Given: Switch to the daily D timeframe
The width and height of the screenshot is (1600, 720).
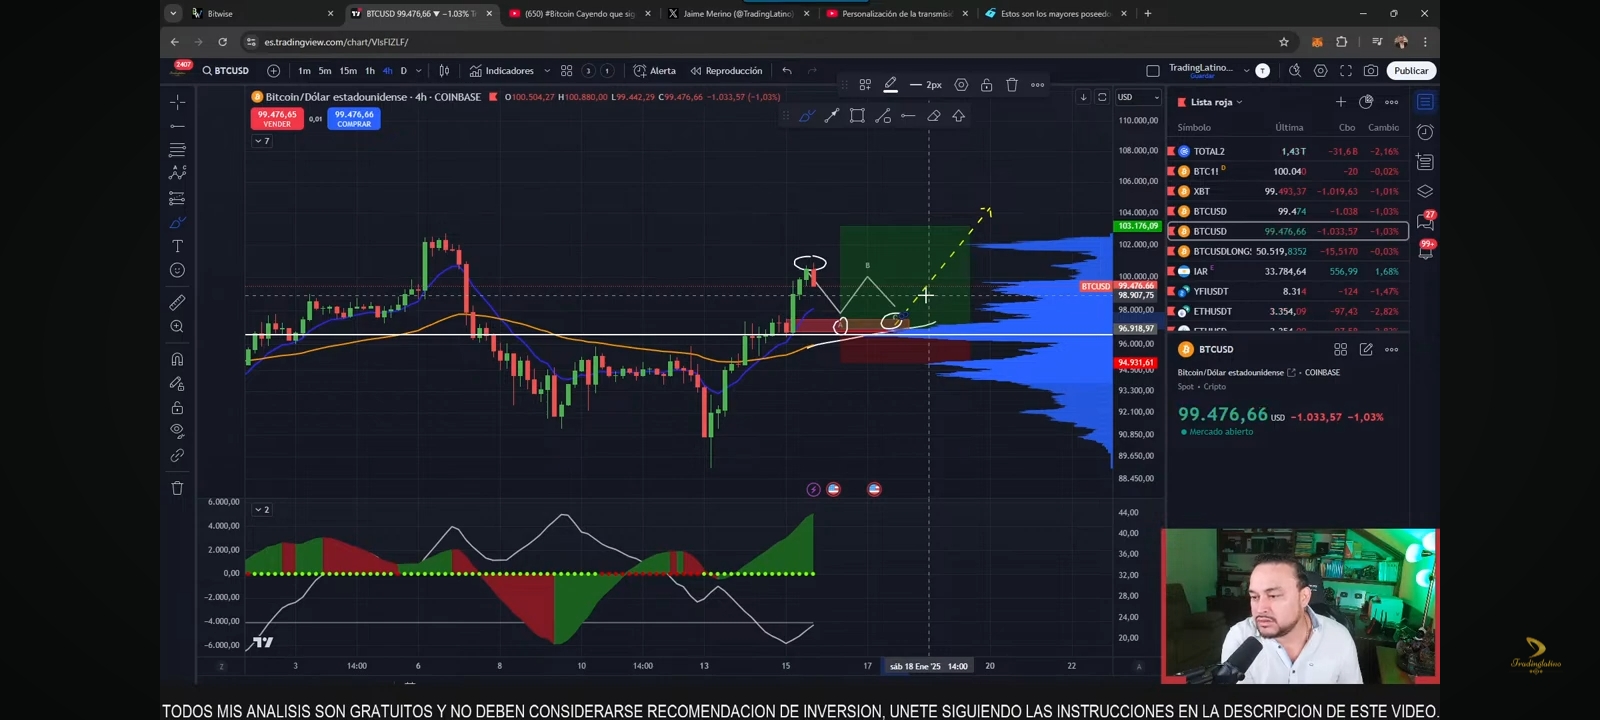Looking at the screenshot, I should point(404,71).
